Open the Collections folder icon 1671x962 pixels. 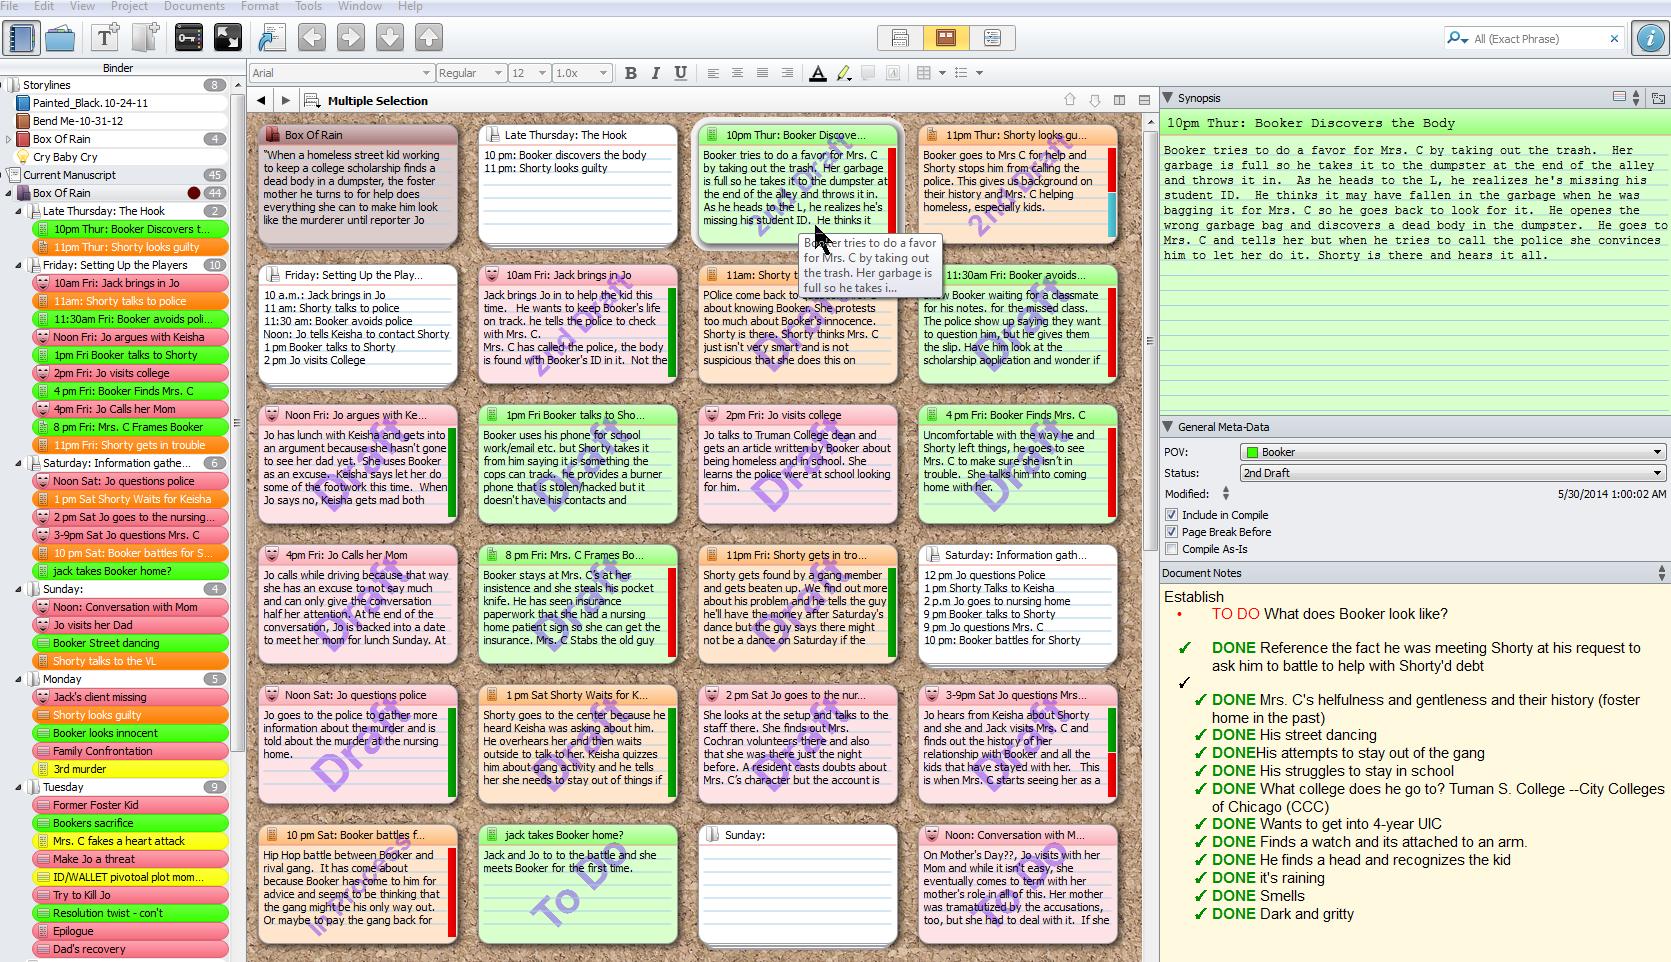click(x=60, y=38)
